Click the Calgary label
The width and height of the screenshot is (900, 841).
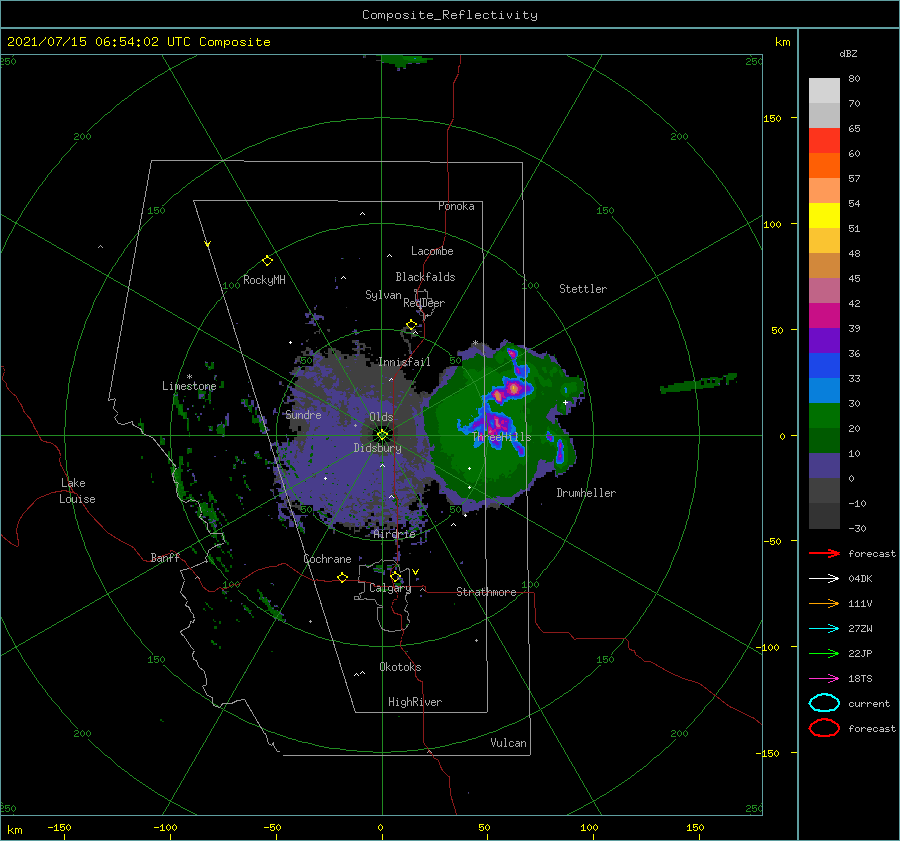(x=390, y=588)
